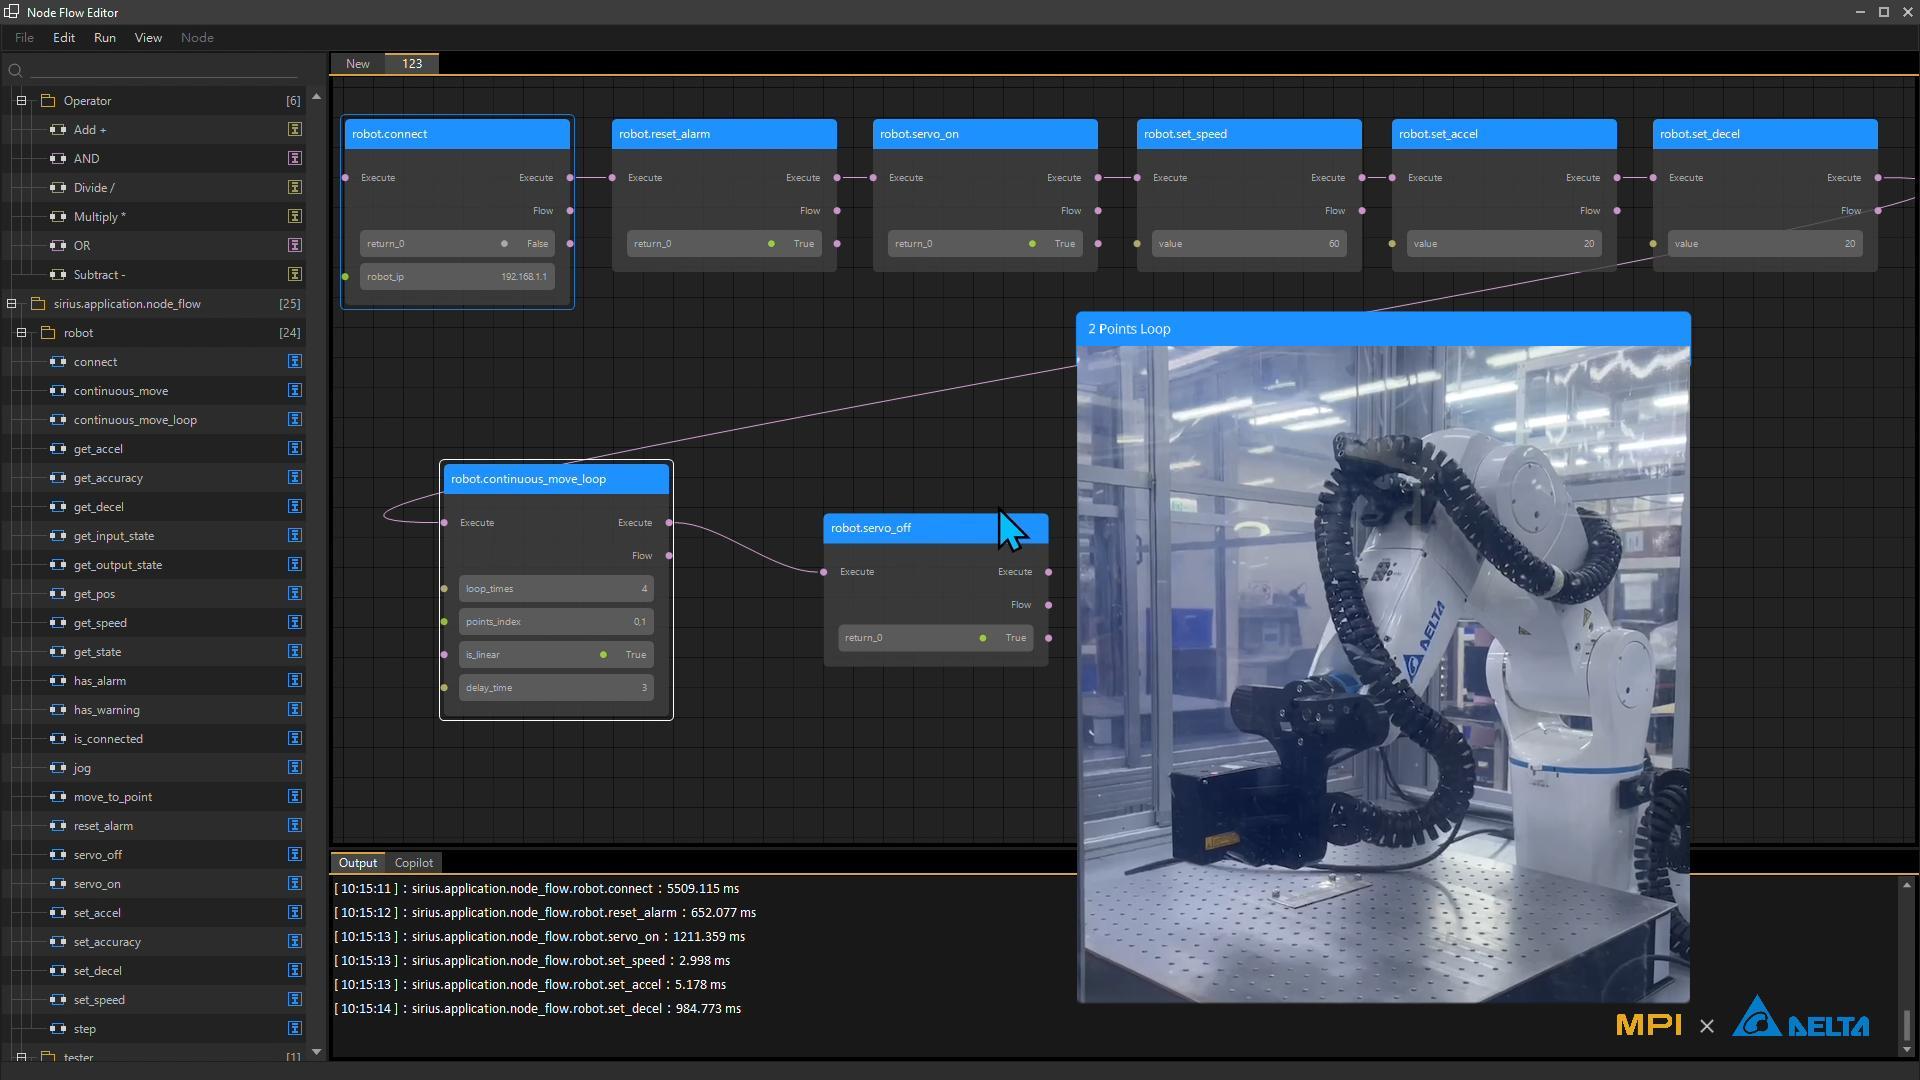Click the node icon beside 'connect' in tree
Screen dimensions: 1920x1080
click(58, 362)
